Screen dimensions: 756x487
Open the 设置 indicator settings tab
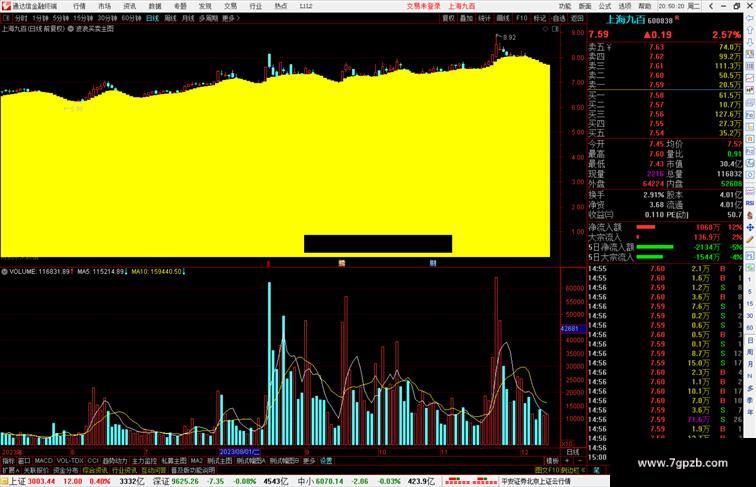[x=326, y=460]
